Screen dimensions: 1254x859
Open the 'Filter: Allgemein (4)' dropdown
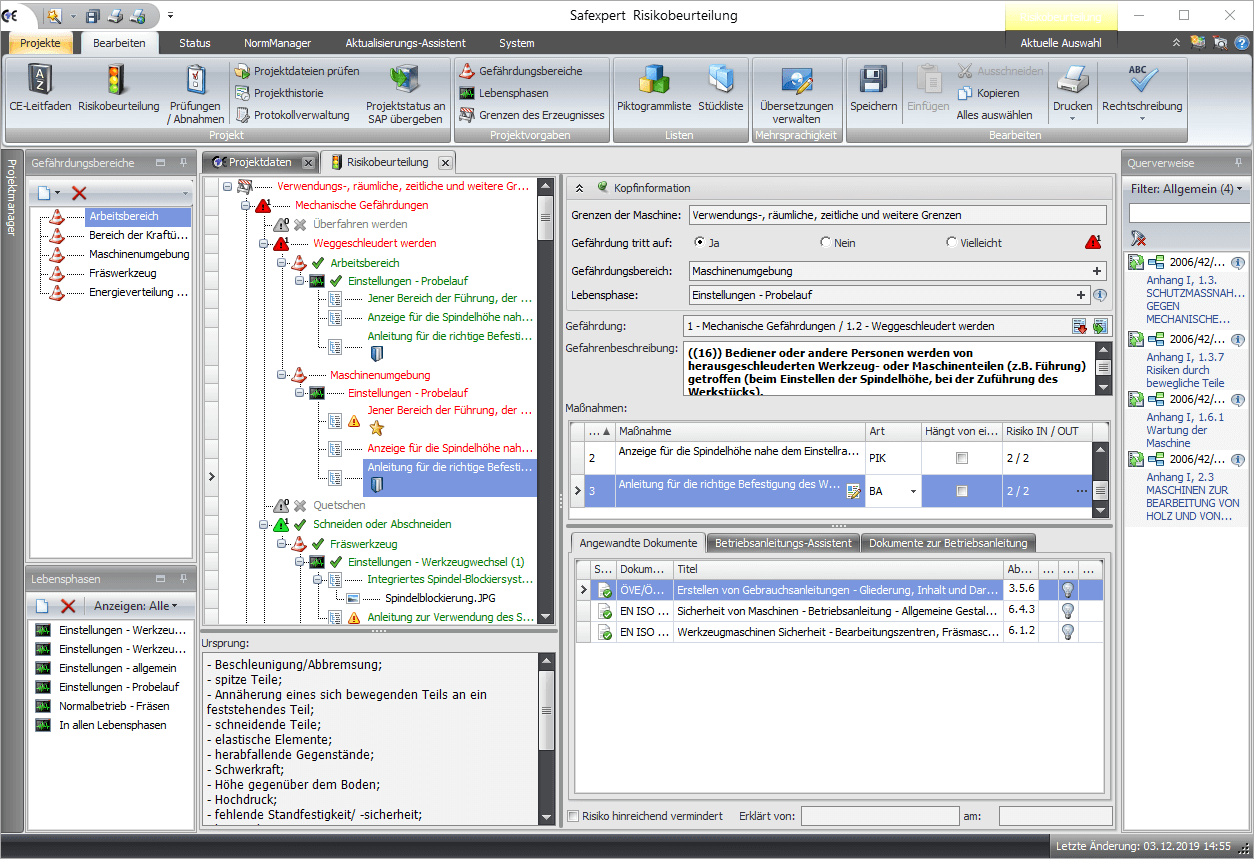(x=1186, y=189)
